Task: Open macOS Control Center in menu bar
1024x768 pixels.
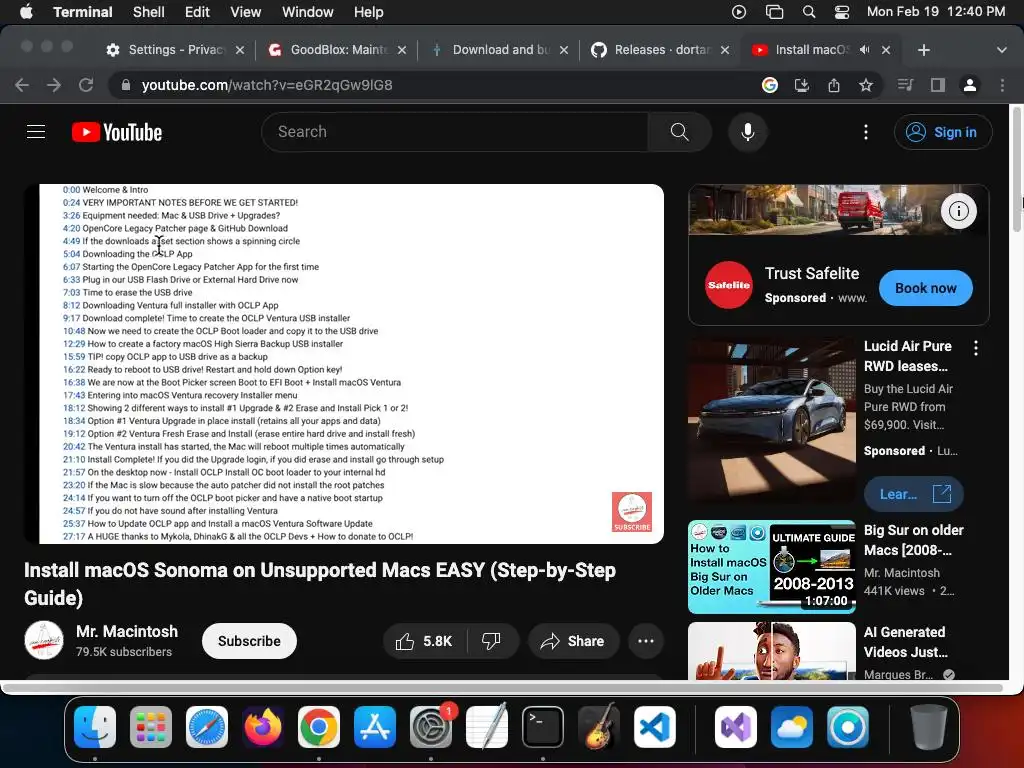Action: [842, 12]
